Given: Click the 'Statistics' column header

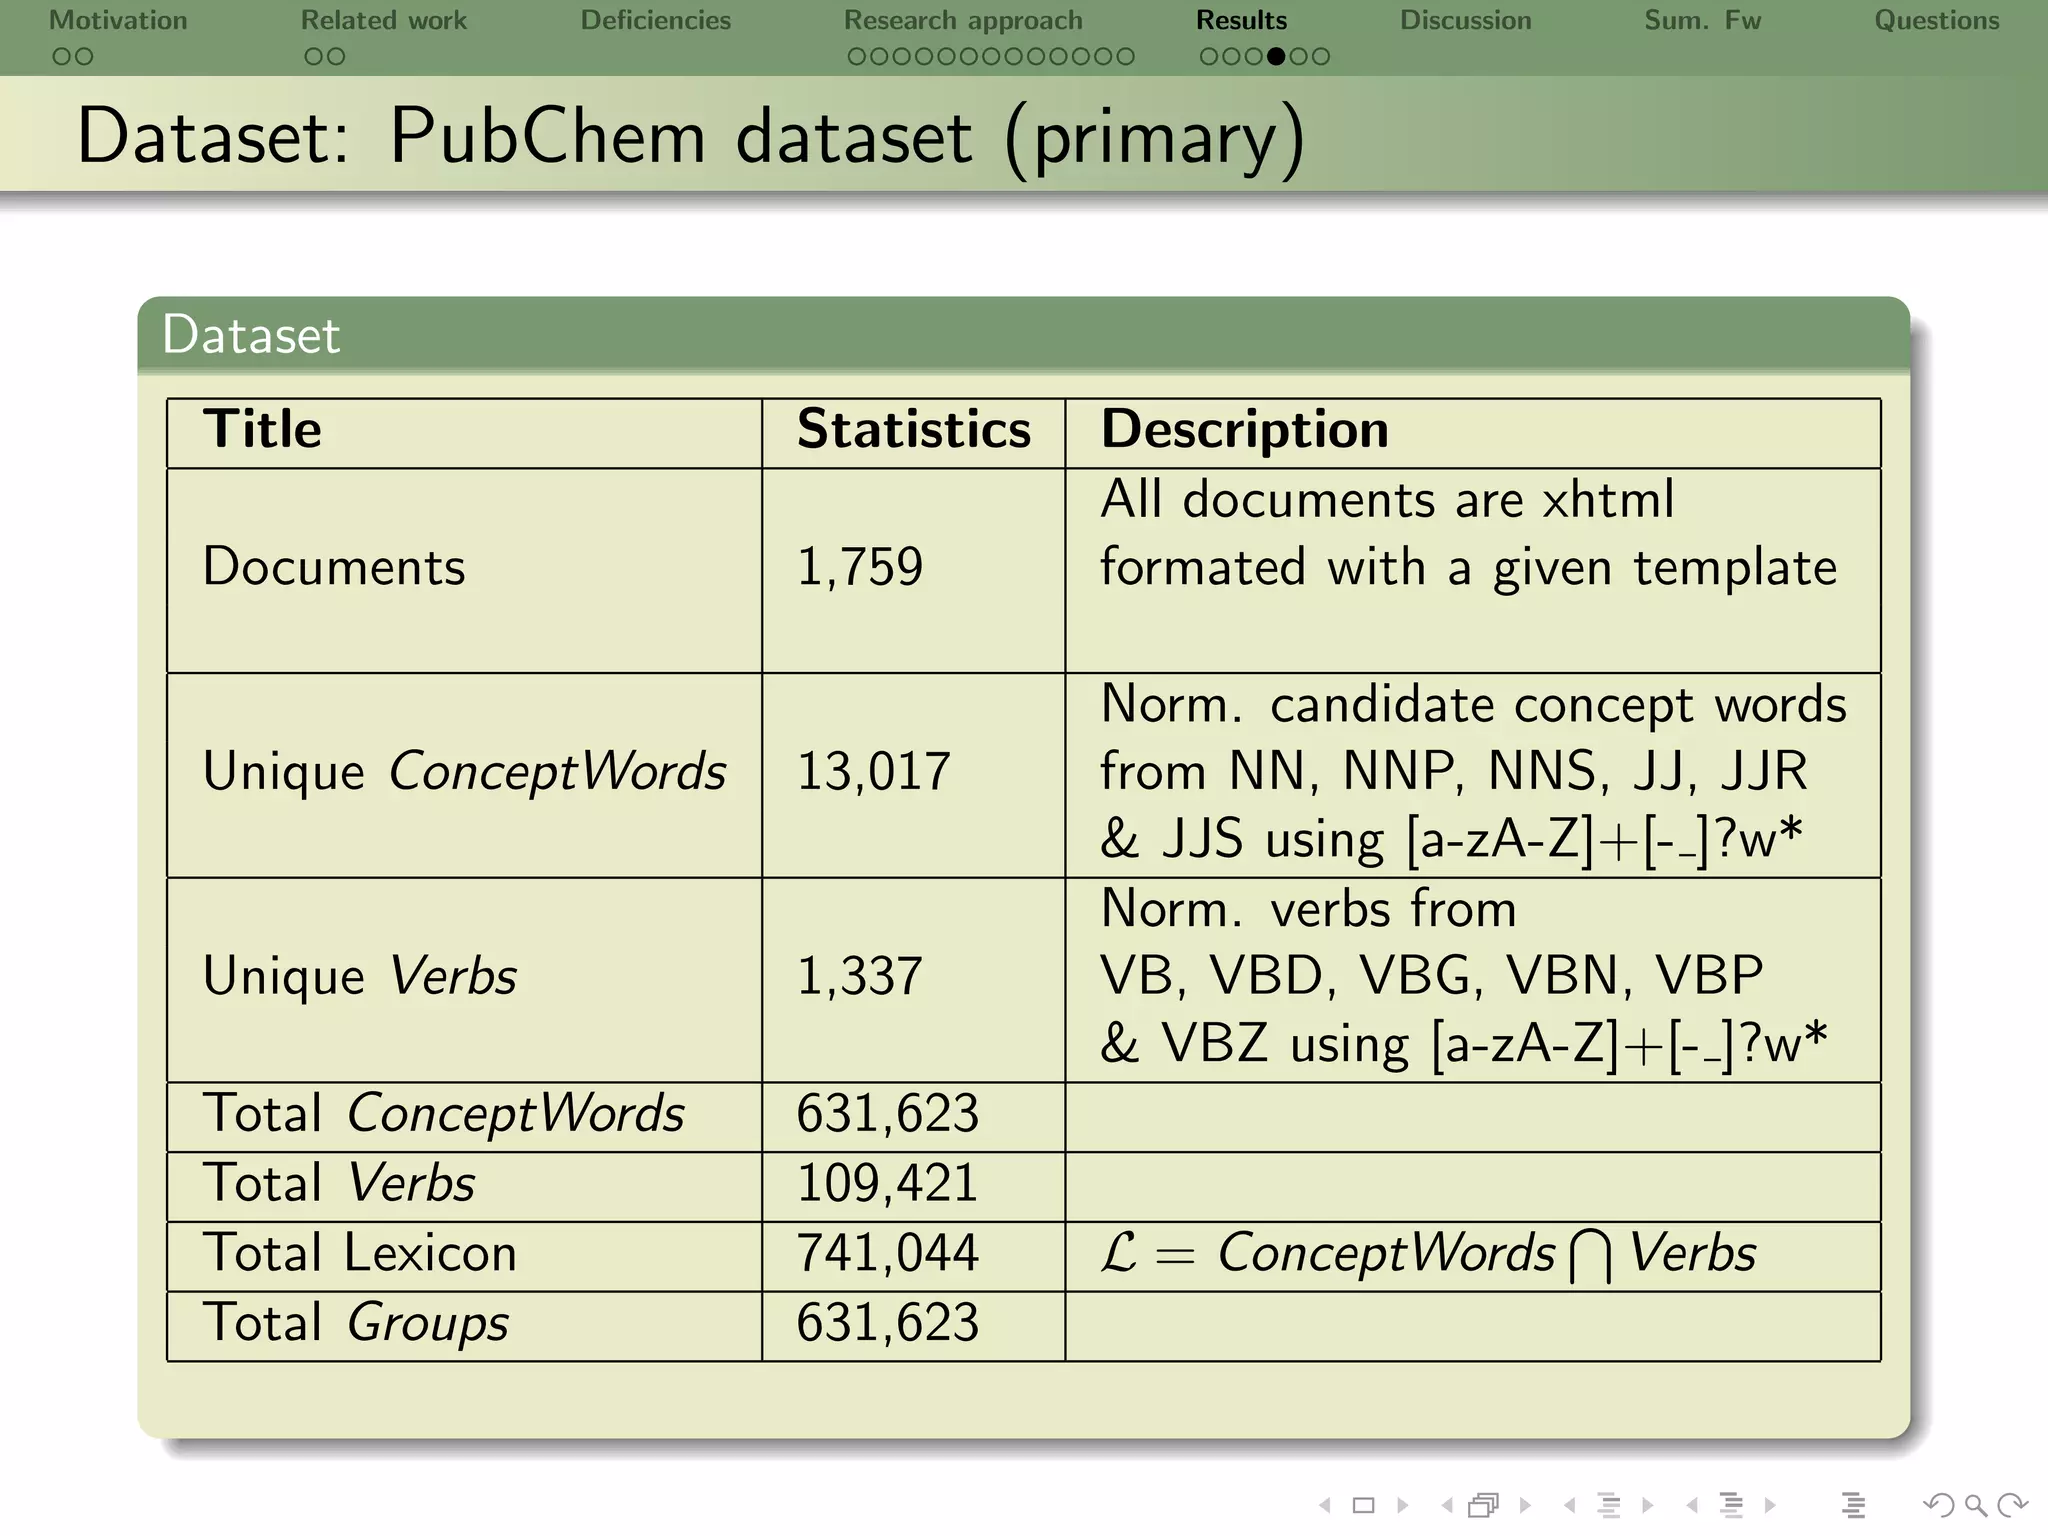Looking at the screenshot, I should (913, 430).
